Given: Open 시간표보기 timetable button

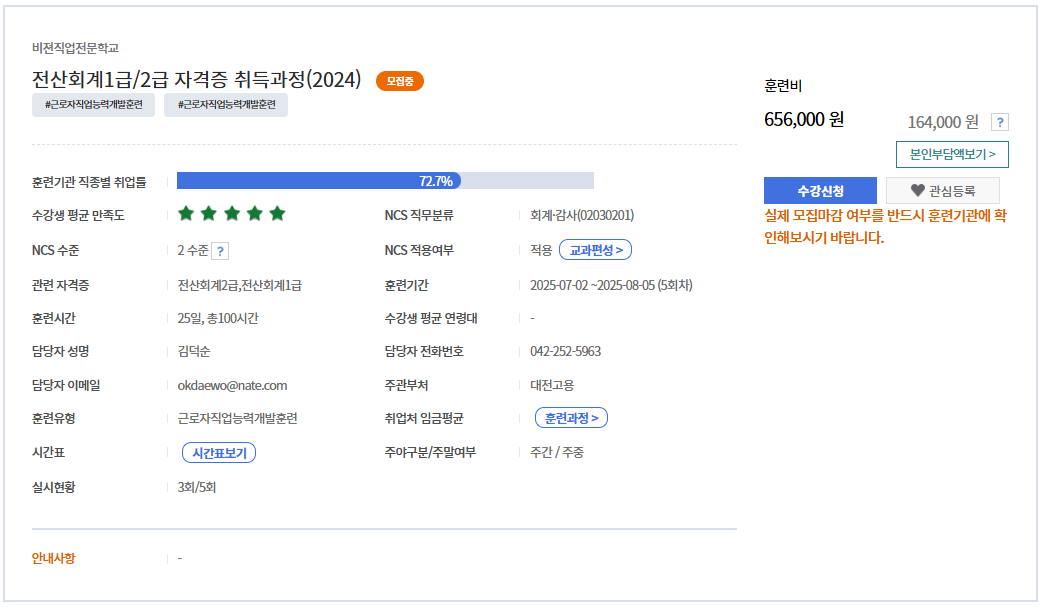Looking at the screenshot, I should (x=219, y=453).
